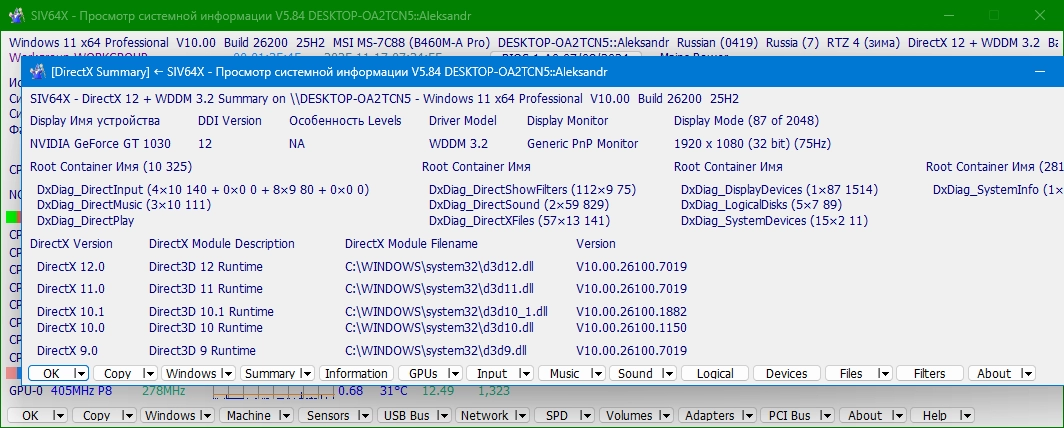This screenshot has height=428, width=1064.
Task: Click the DxDiag_DirectInput container row
Action: (203, 190)
